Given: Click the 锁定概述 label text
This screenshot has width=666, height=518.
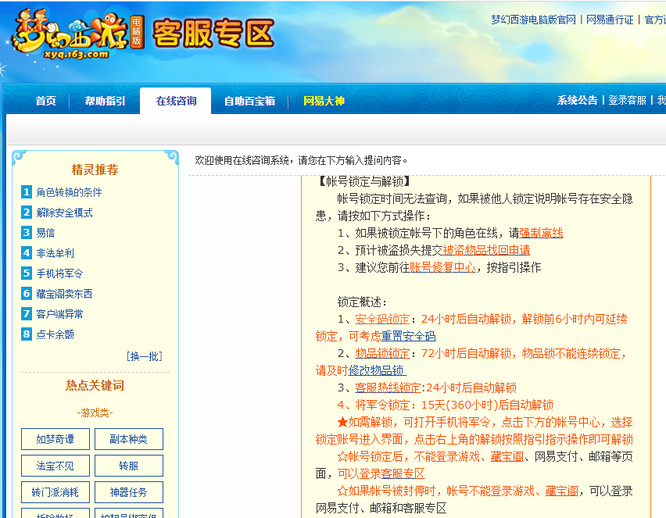Looking at the screenshot, I should click(362, 302).
